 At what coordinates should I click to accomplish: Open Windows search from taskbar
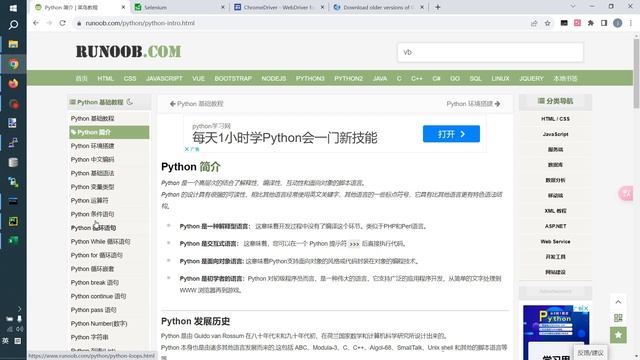coord(13,25)
